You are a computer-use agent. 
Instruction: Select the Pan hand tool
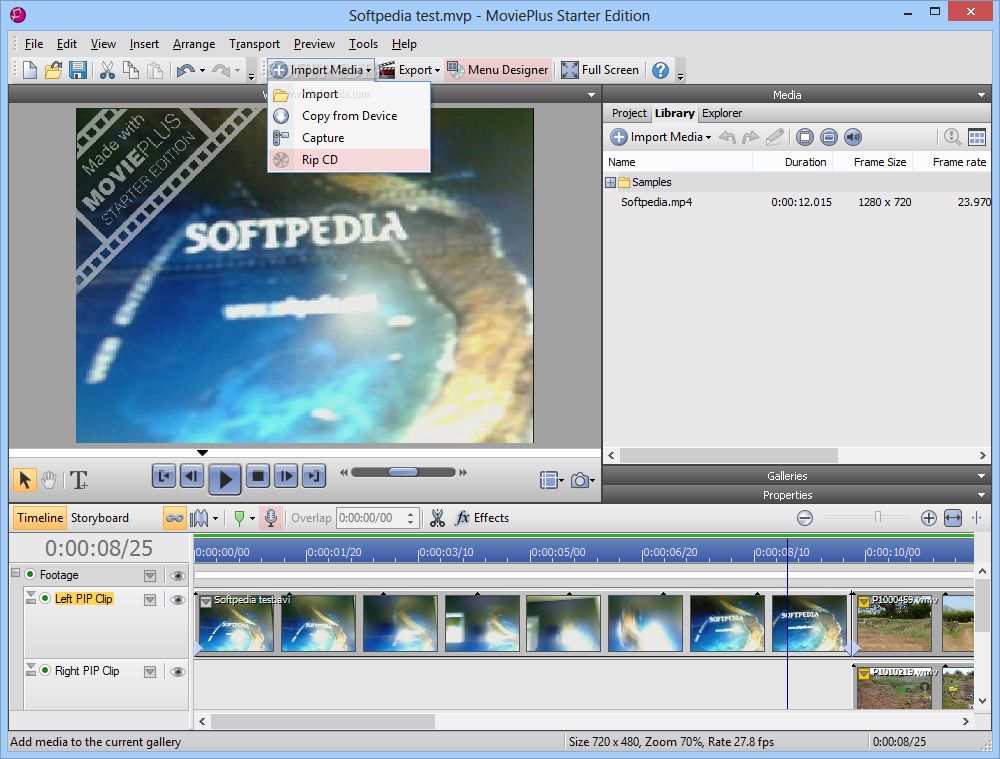click(x=49, y=480)
